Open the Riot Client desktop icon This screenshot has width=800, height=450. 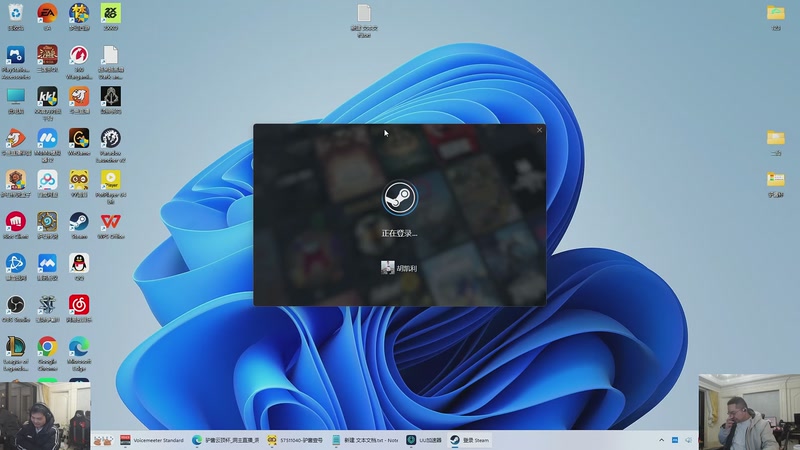pyautogui.click(x=16, y=222)
